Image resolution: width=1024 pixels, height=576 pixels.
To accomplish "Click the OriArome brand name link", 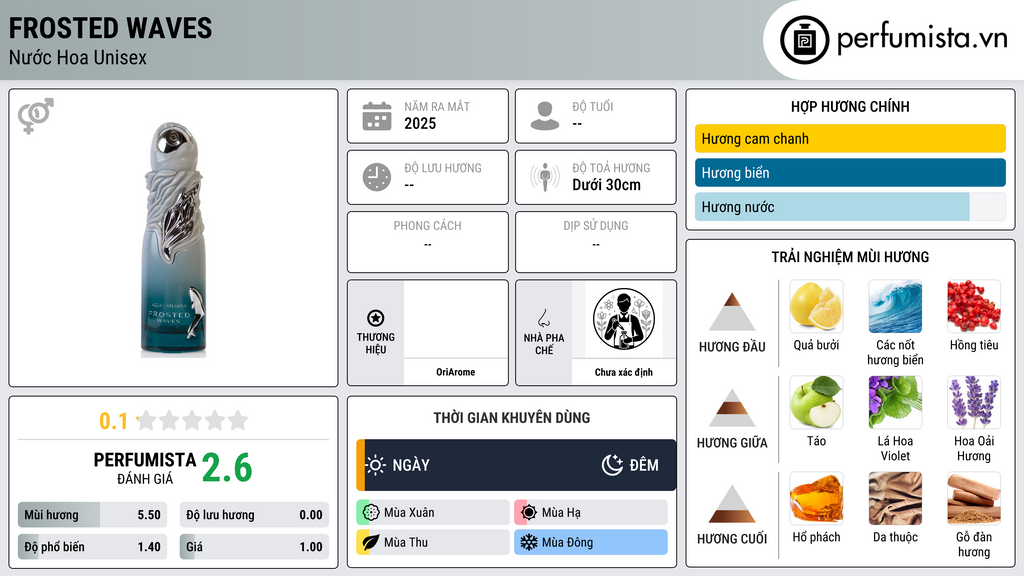I will pos(456,372).
